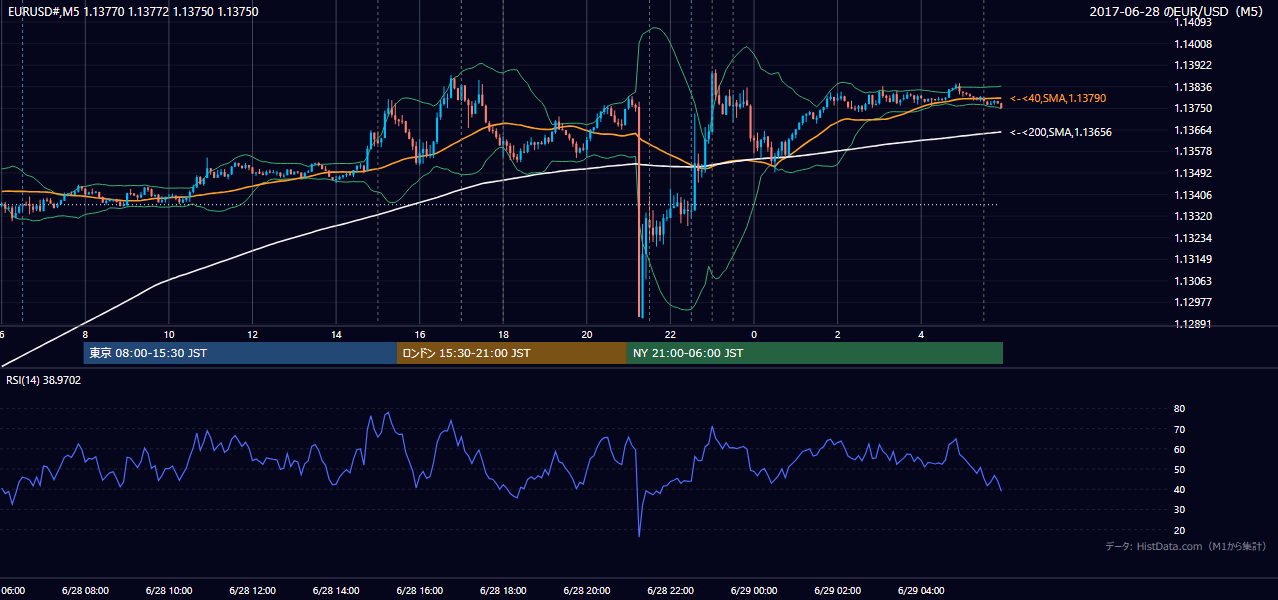The height and width of the screenshot is (600, 1278).
Task: Click the 6/28 14:00 time axis label
Action: pos(336,591)
